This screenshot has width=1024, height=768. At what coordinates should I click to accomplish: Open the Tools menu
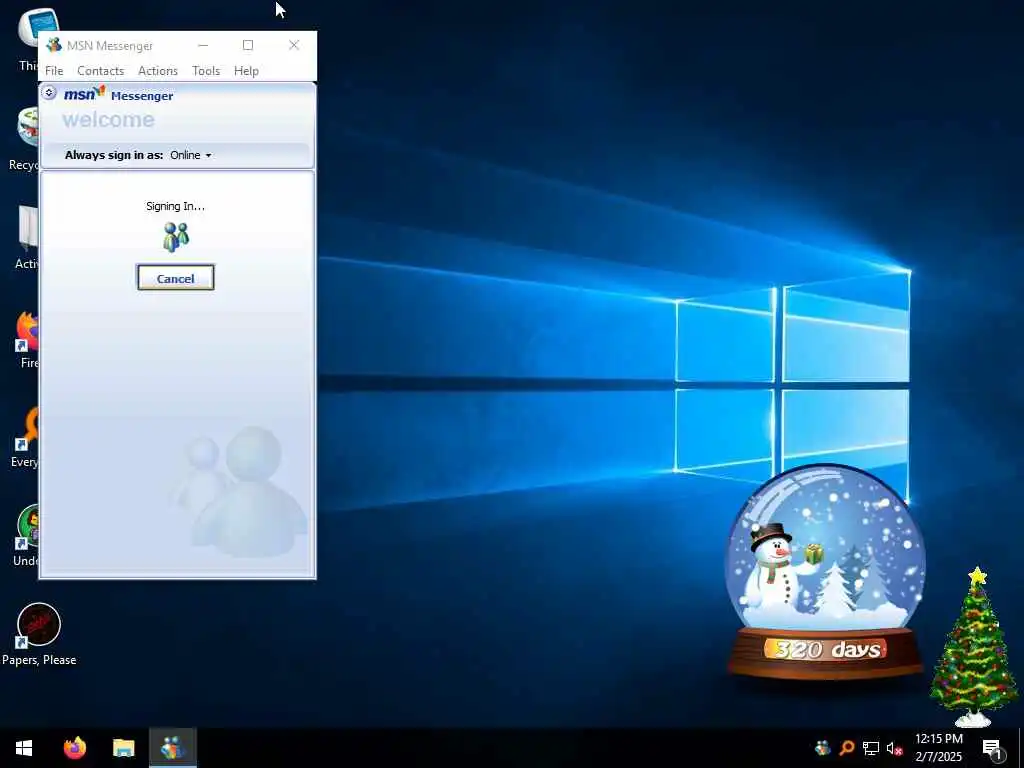(x=206, y=71)
